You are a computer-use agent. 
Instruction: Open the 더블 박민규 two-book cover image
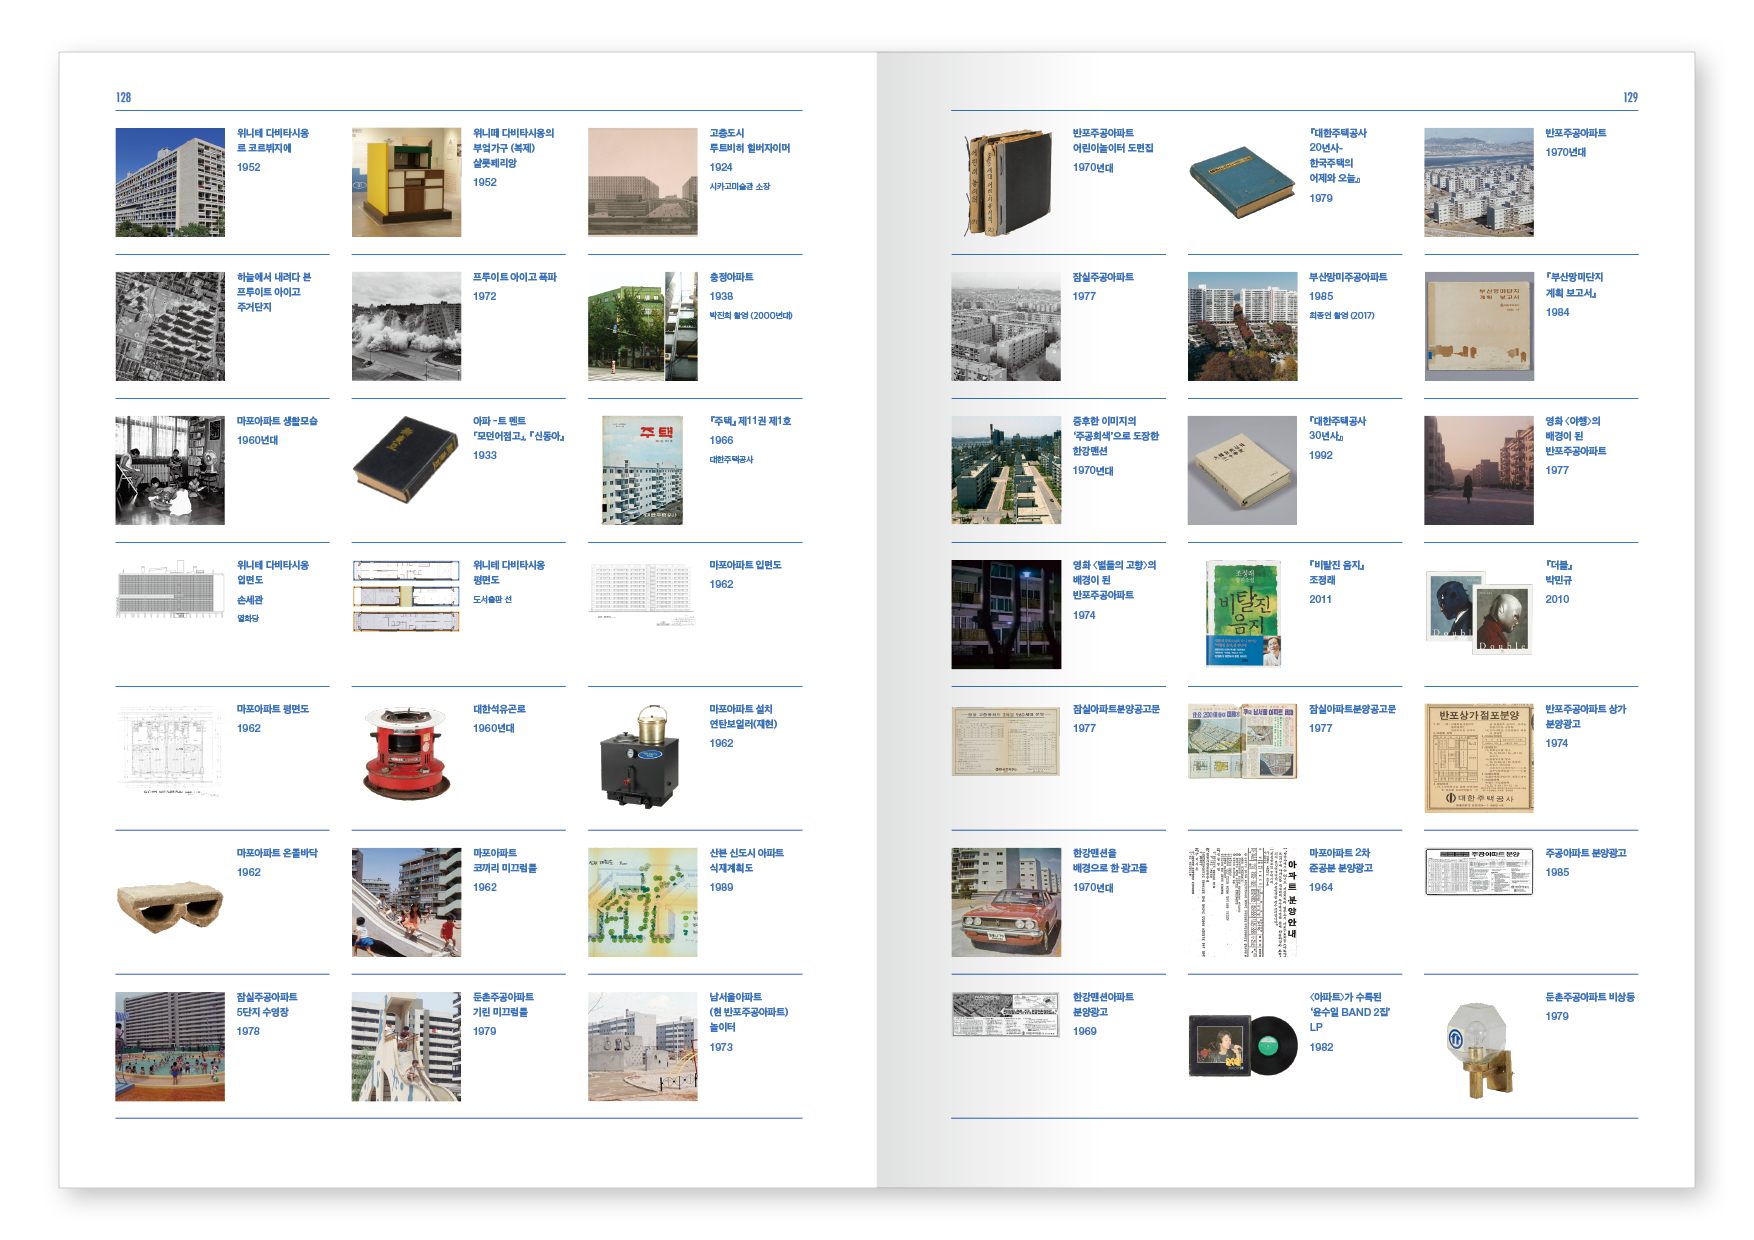coord(1479,612)
